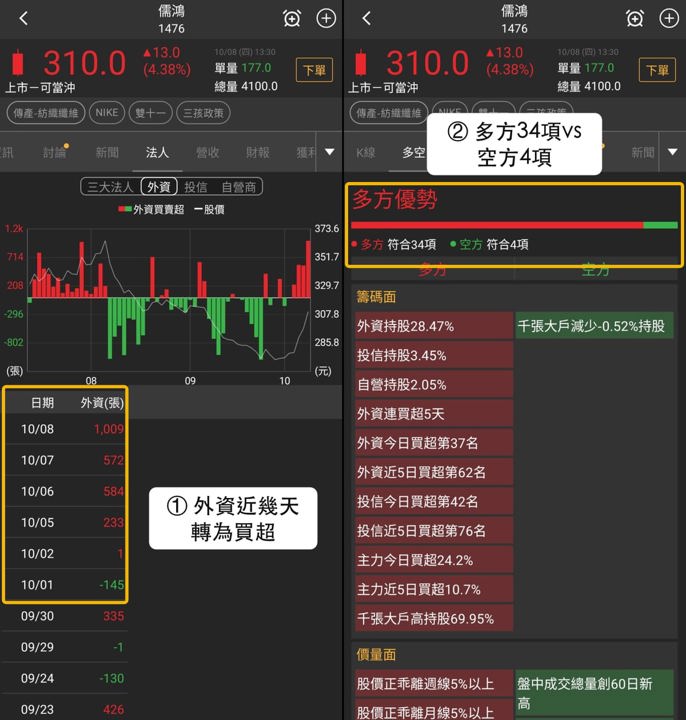This screenshot has width=686, height=720.
Task: Tap candlestick icon beside price in left screen
Action: tap(18, 62)
